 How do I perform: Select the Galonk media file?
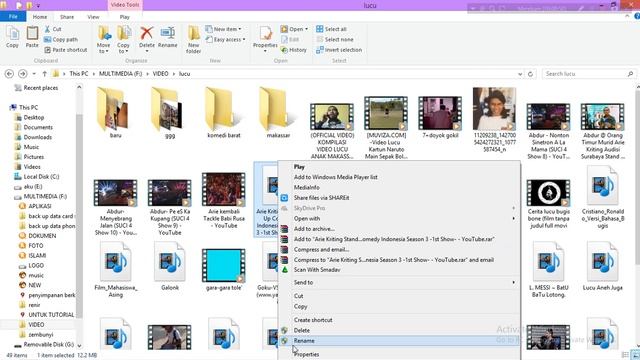(x=170, y=266)
